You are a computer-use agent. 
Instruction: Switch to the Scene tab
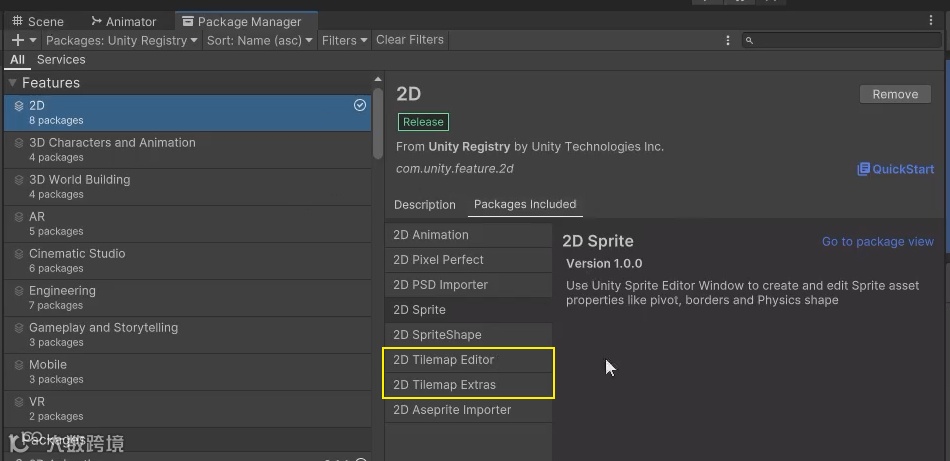coord(38,21)
